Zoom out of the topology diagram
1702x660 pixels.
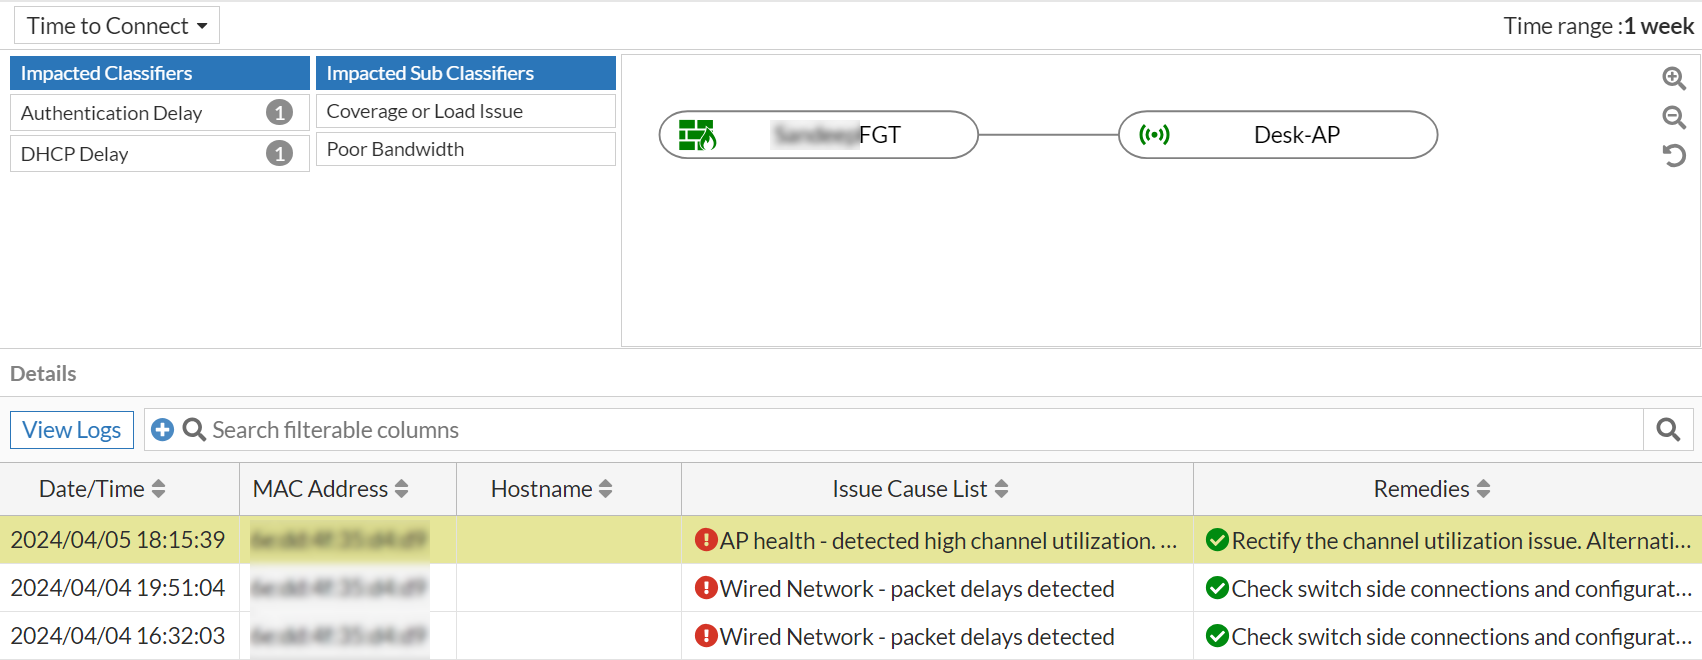click(1674, 117)
